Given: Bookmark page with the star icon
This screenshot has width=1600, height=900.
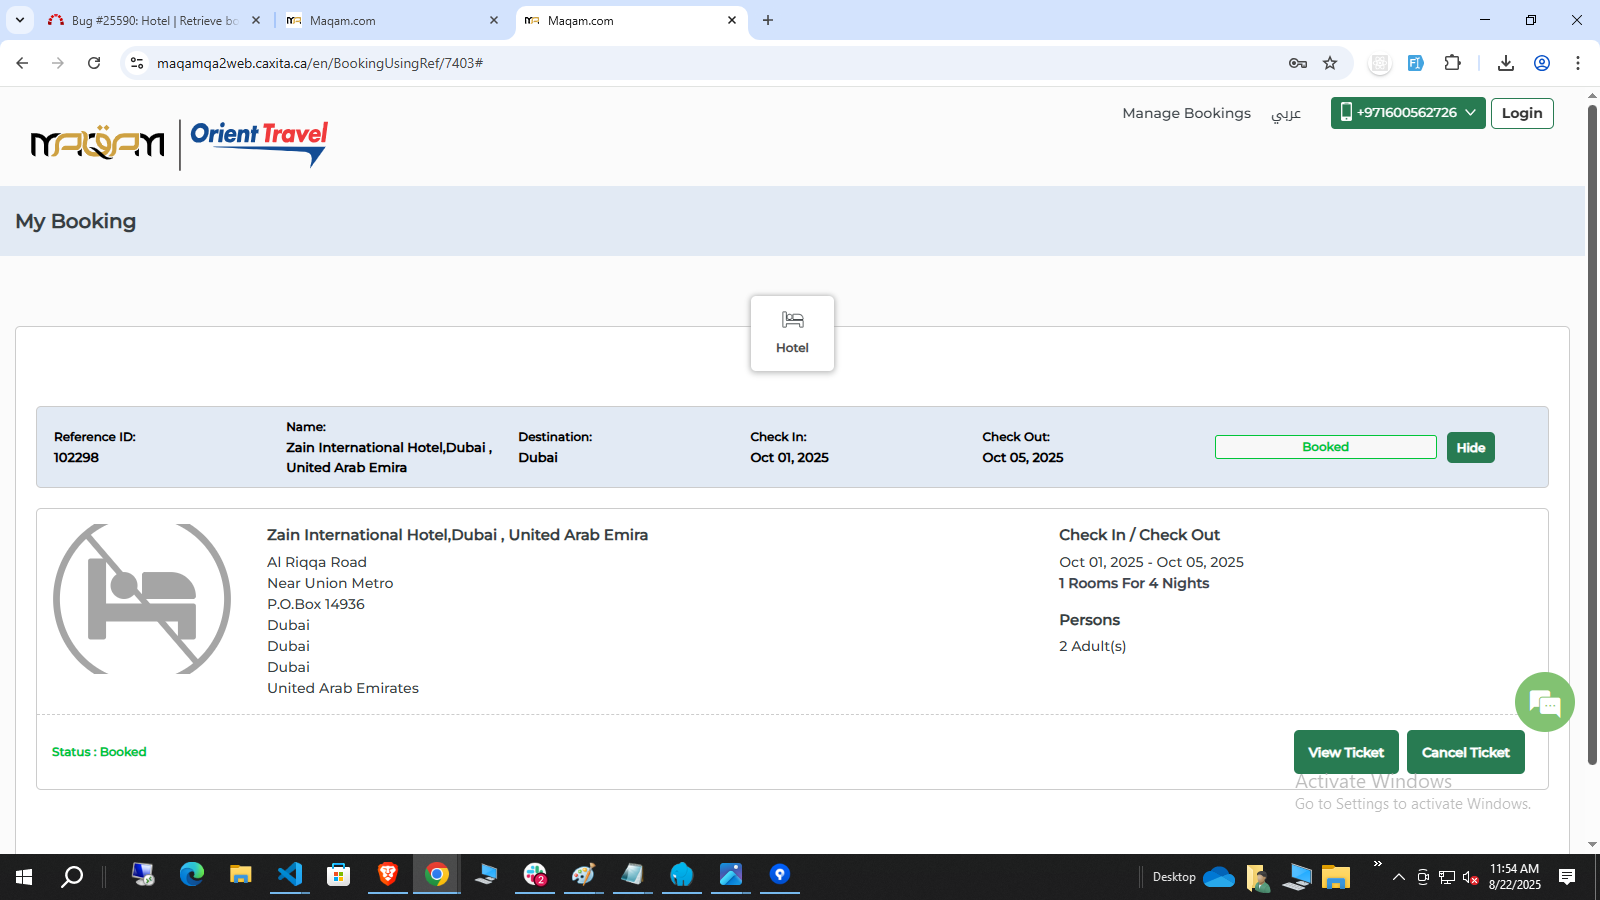Looking at the screenshot, I should (1330, 63).
